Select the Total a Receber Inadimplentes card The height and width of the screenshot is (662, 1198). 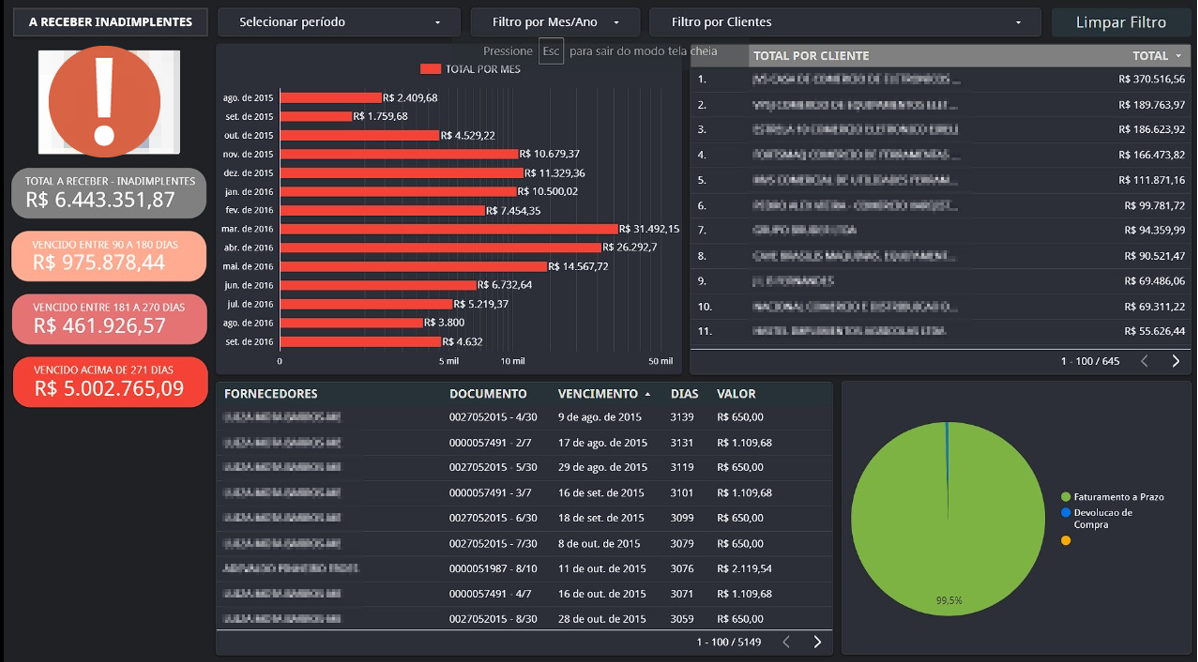[109, 193]
